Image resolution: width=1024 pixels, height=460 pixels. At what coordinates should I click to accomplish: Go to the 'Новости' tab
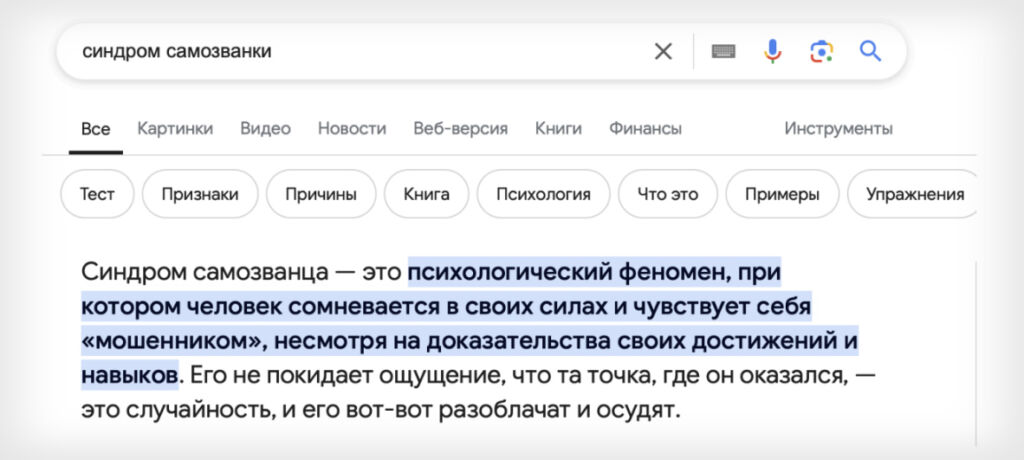(351, 129)
